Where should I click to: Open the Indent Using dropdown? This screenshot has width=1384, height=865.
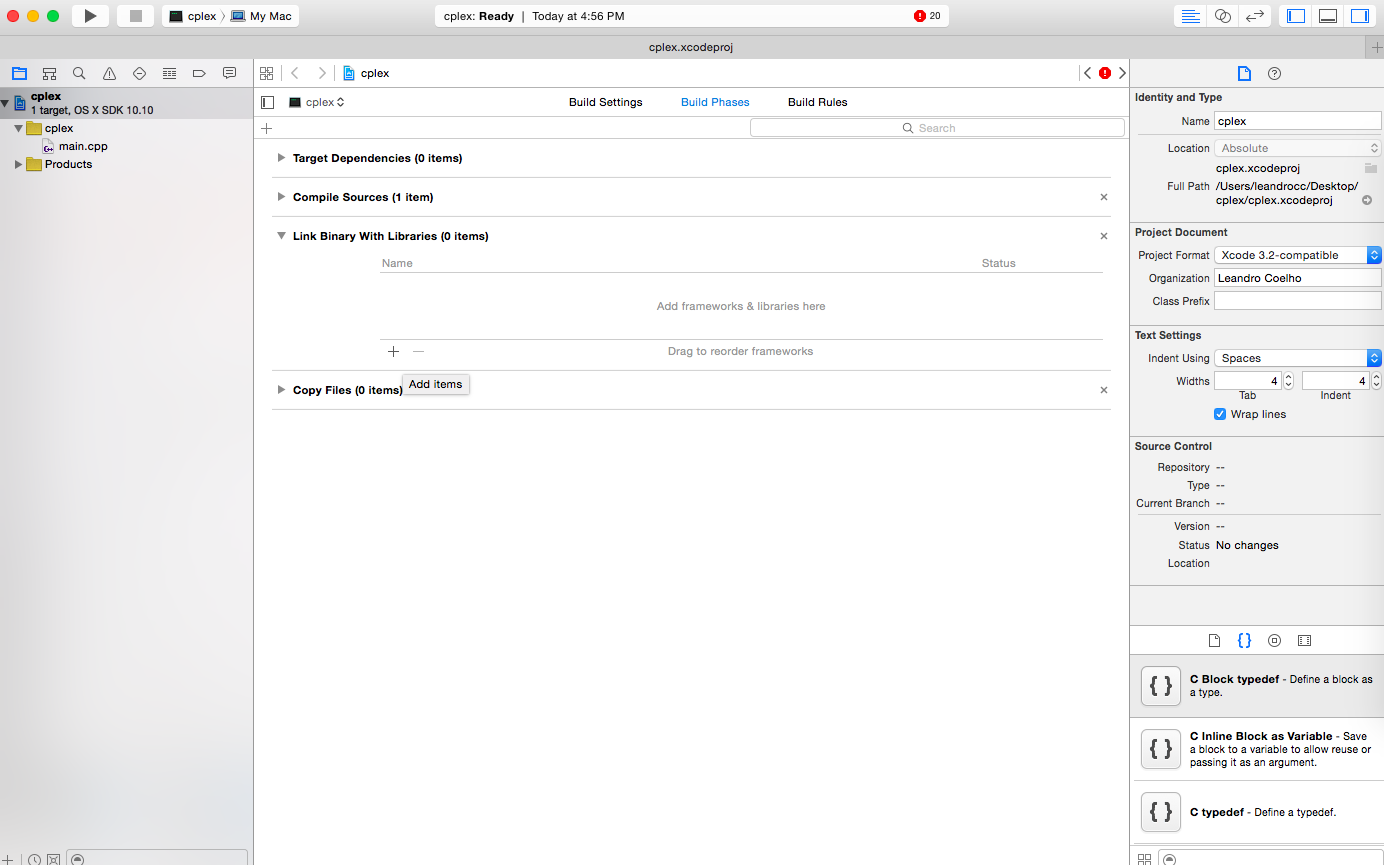pyautogui.click(x=1297, y=358)
